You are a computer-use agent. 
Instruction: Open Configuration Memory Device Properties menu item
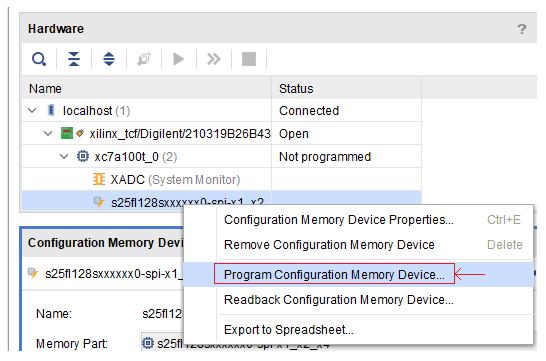tap(338, 220)
